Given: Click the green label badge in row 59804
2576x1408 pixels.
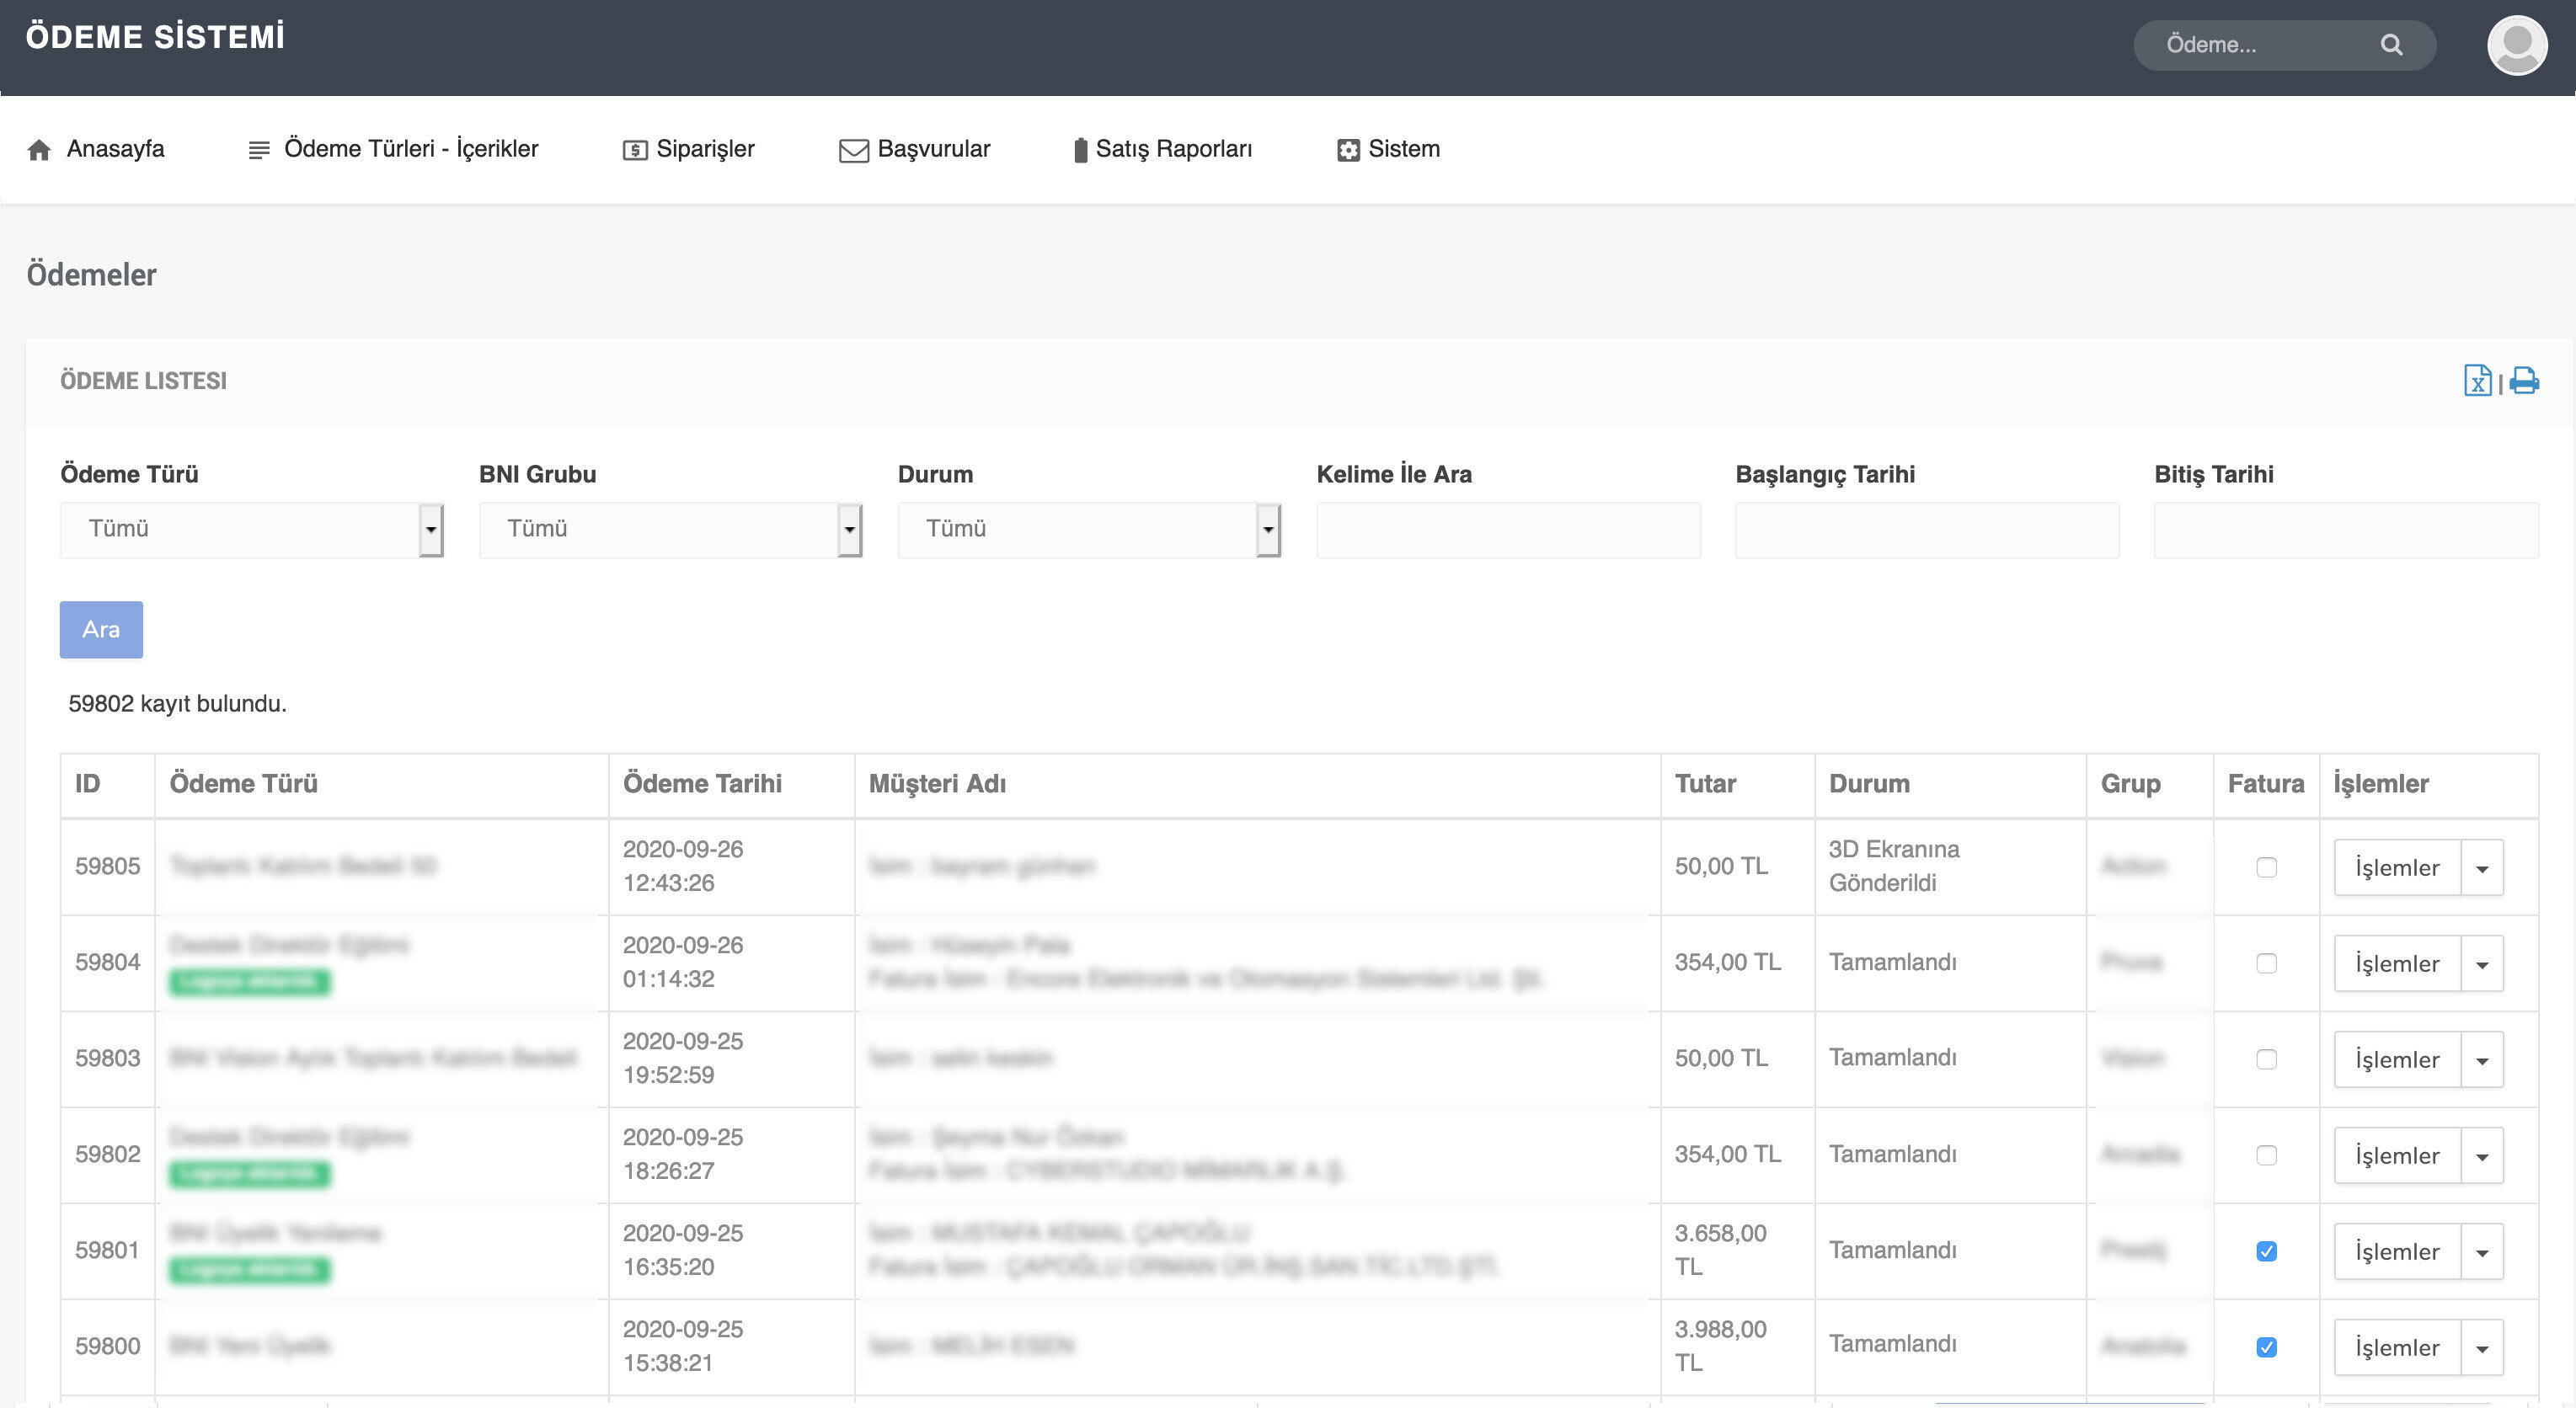Looking at the screenshot, I should coord(249,982).
